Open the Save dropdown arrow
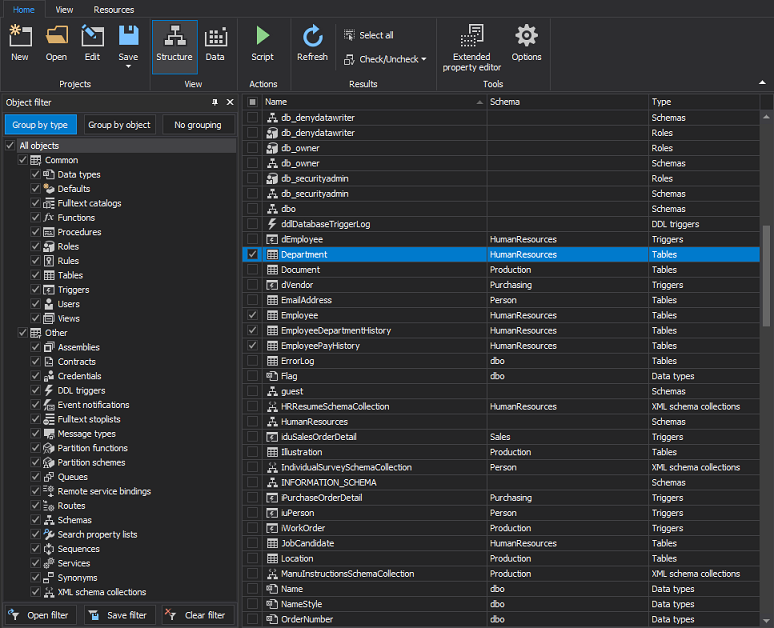The height and width of the screenshot is (628, 774). click(x=128, y=67)
